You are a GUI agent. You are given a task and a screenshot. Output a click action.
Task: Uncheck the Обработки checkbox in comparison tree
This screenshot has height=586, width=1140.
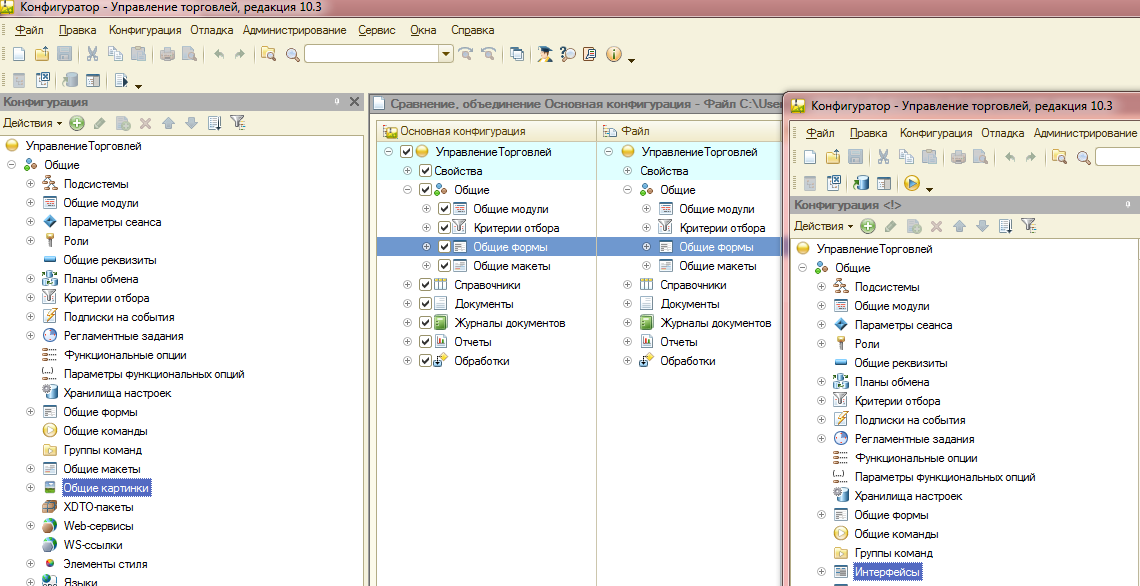coord(426,361)
